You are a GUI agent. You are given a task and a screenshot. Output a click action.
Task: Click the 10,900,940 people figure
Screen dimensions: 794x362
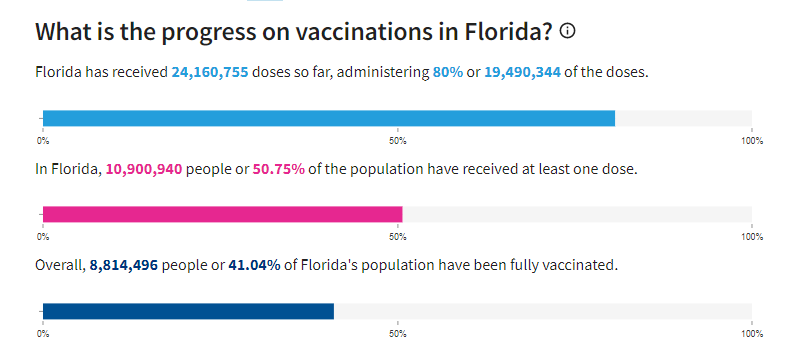[144, 169]
